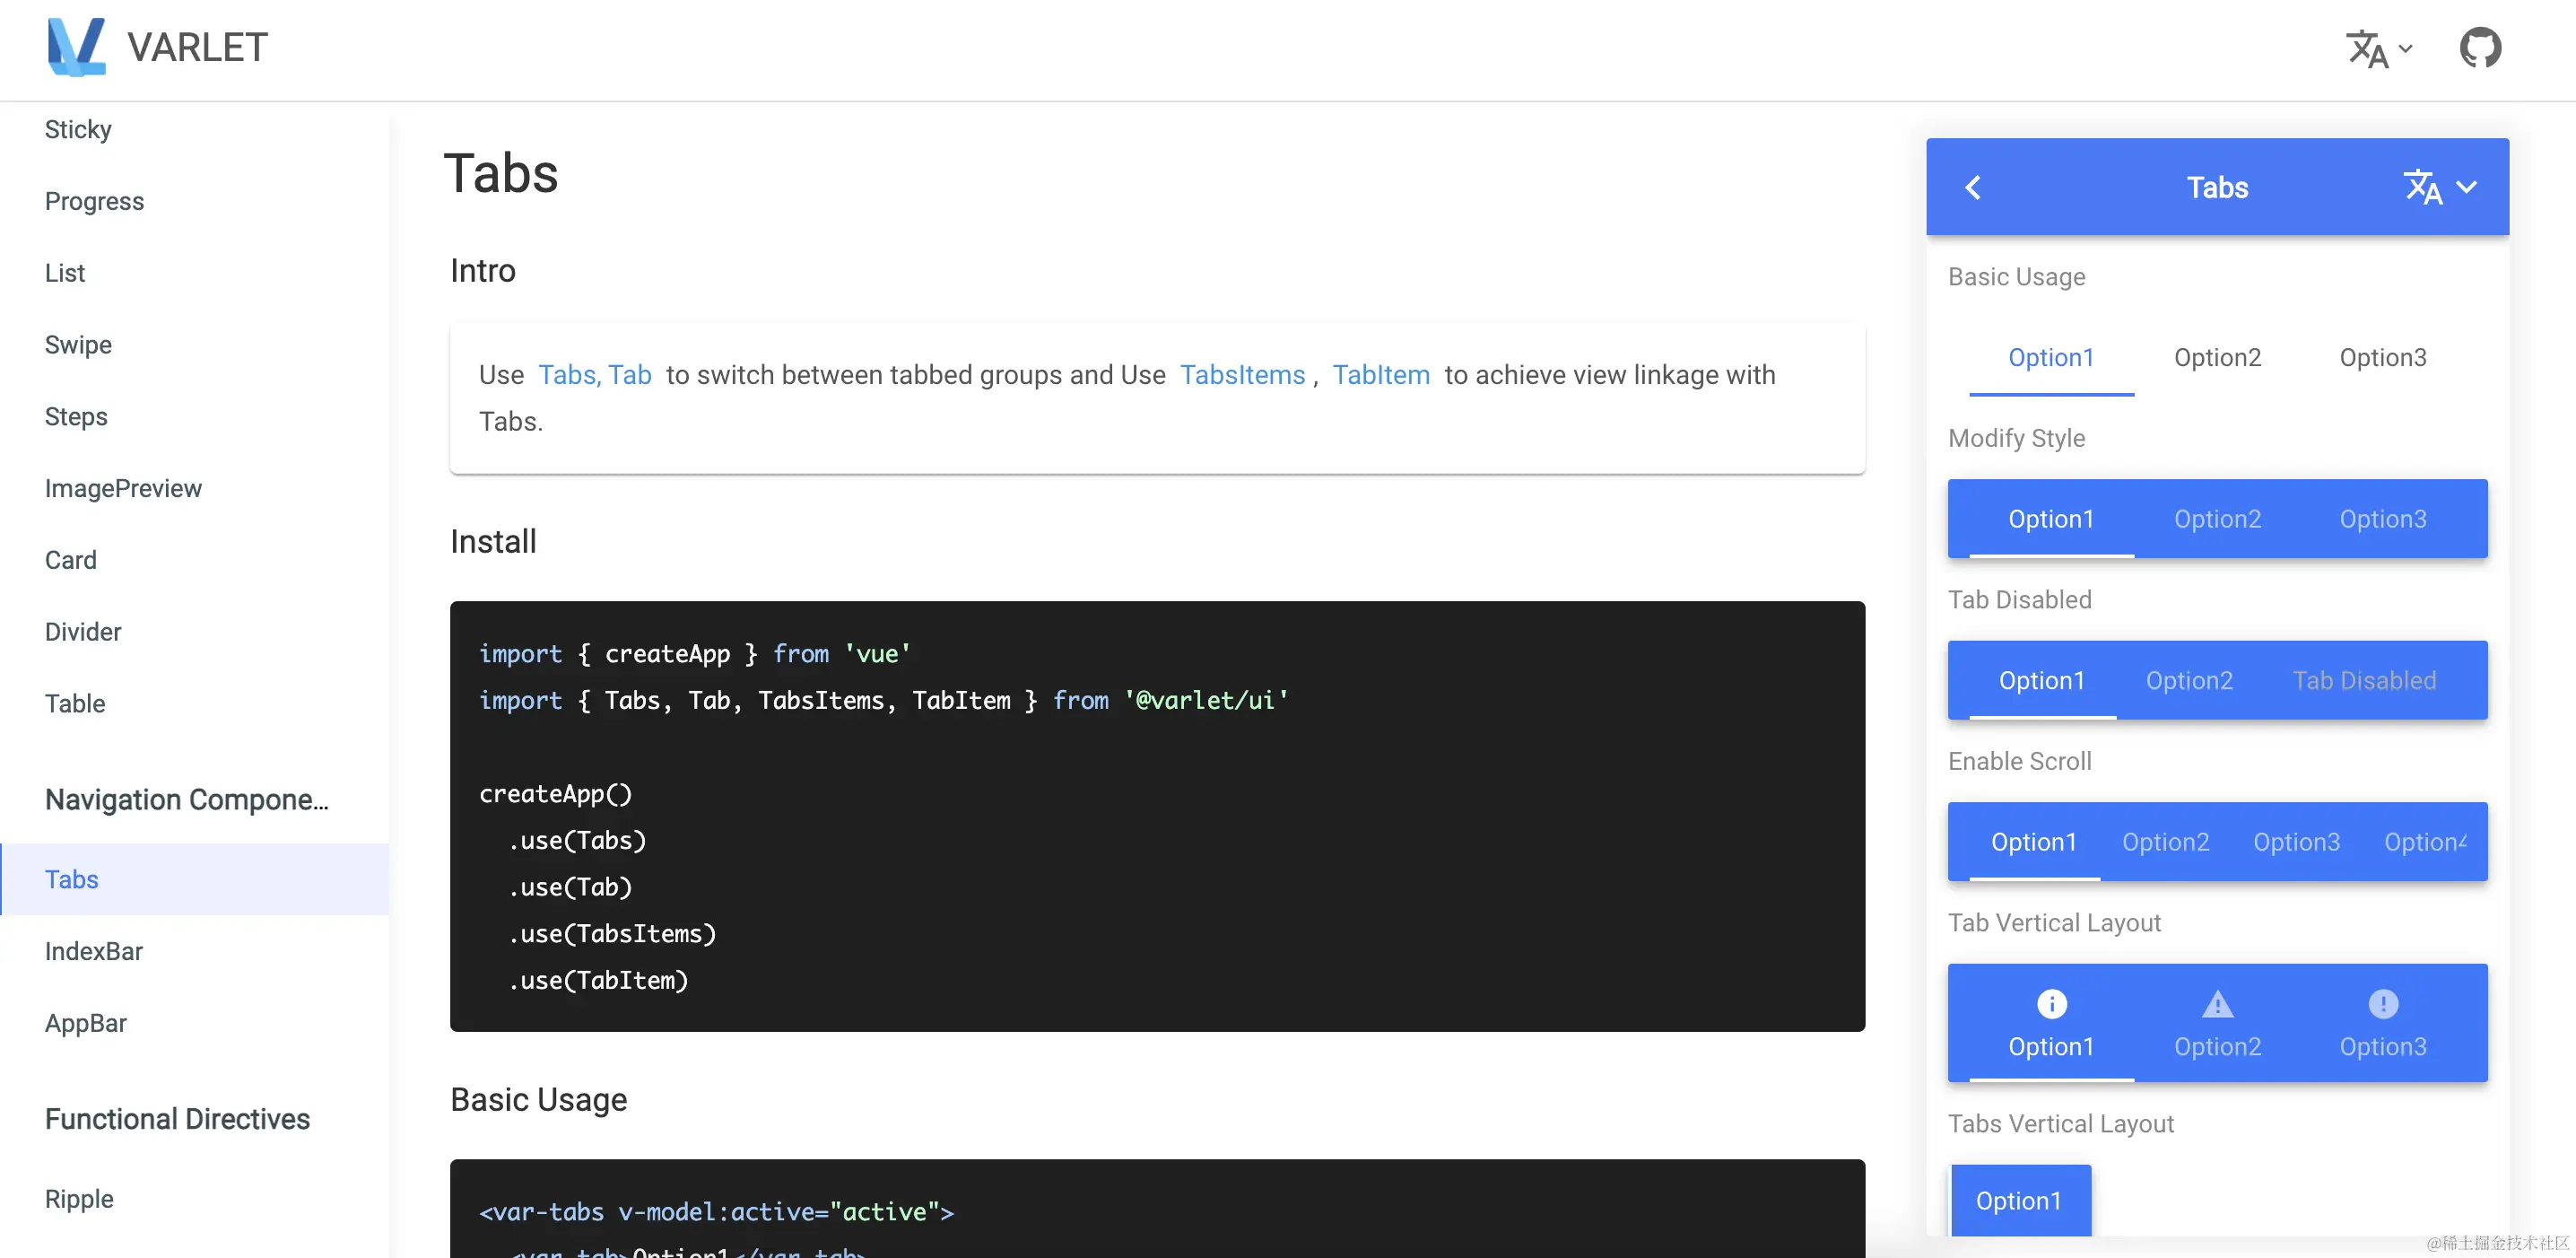
Task: Expand the header language dropdown chevron
Action: tap(2406, 48)
